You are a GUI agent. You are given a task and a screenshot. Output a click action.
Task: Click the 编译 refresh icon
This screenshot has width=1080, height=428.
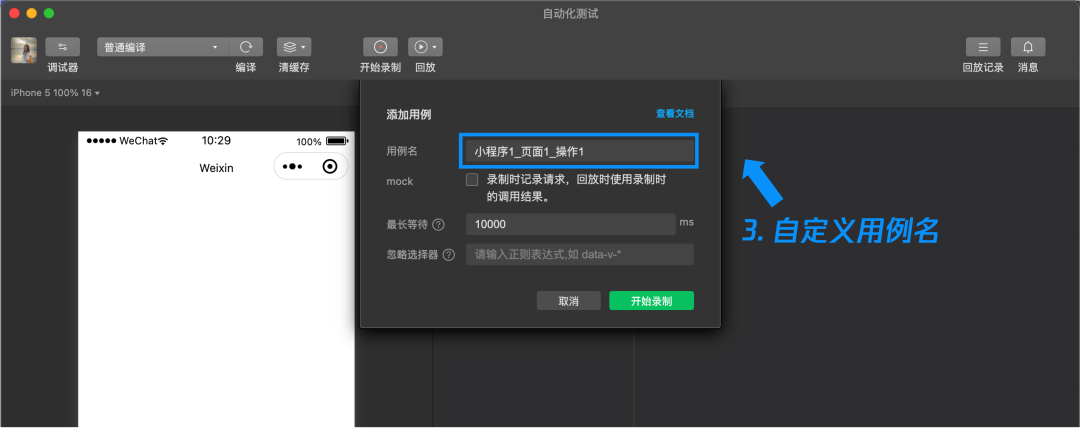point(246,47)
